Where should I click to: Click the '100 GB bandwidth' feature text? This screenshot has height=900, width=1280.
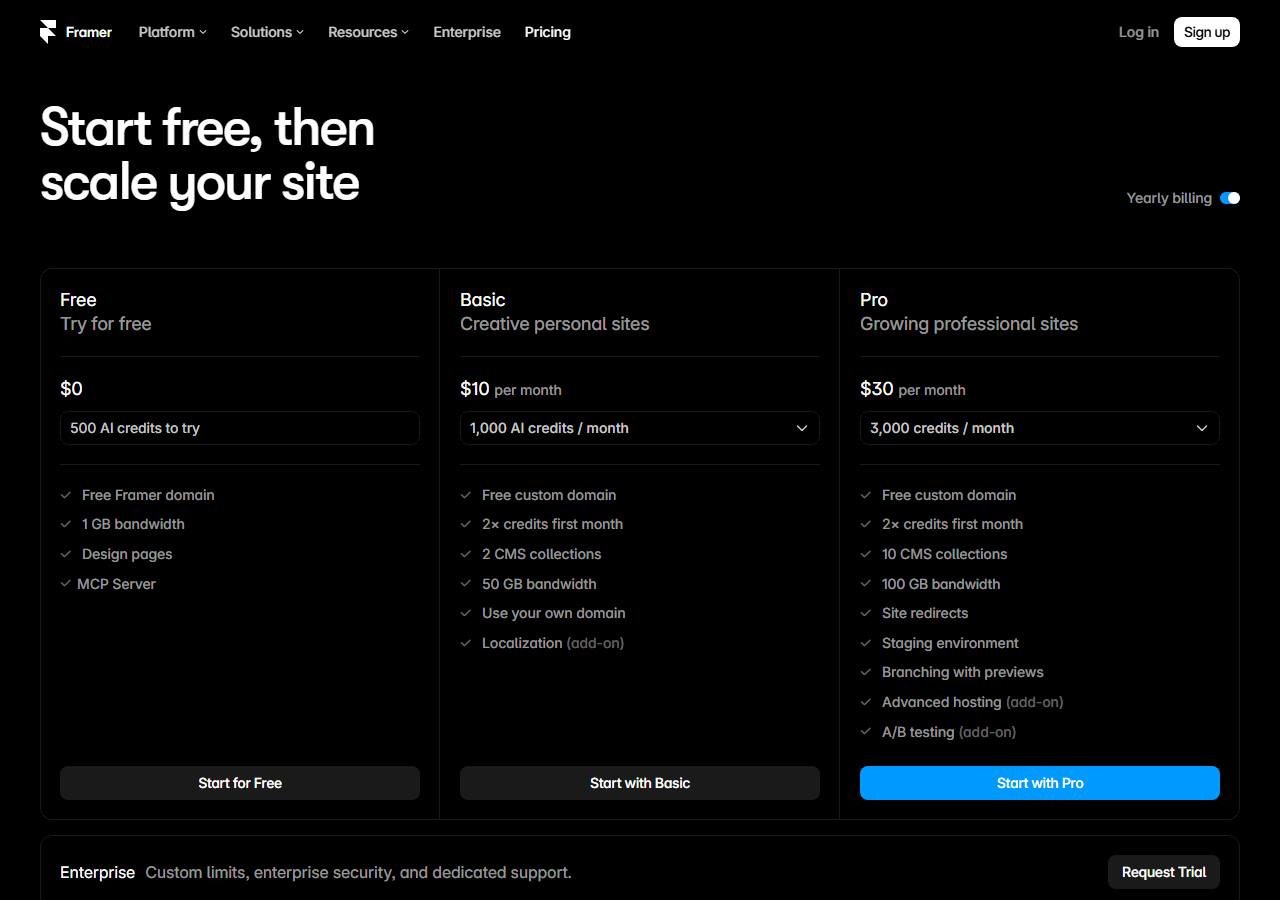point(941,584)
